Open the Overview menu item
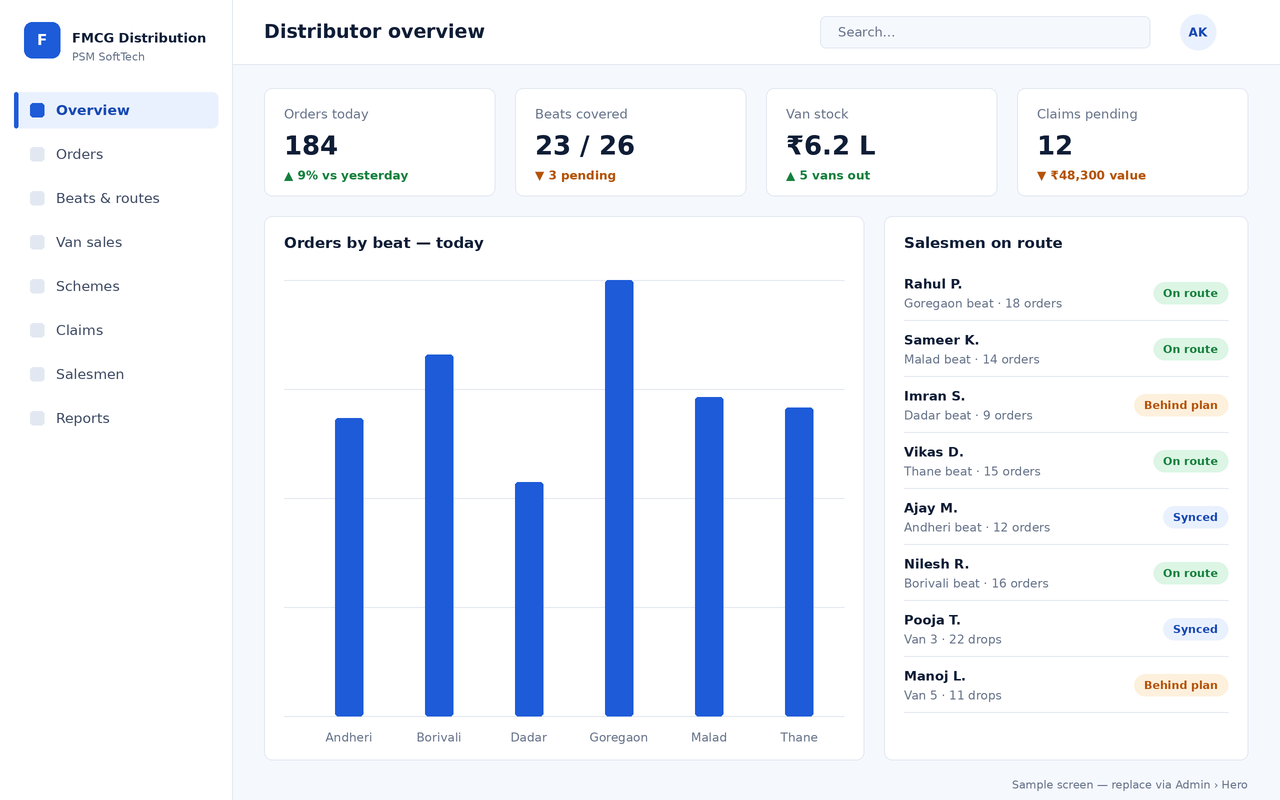1280x800 pixels. pyautogui.click(x=116, y=110)
